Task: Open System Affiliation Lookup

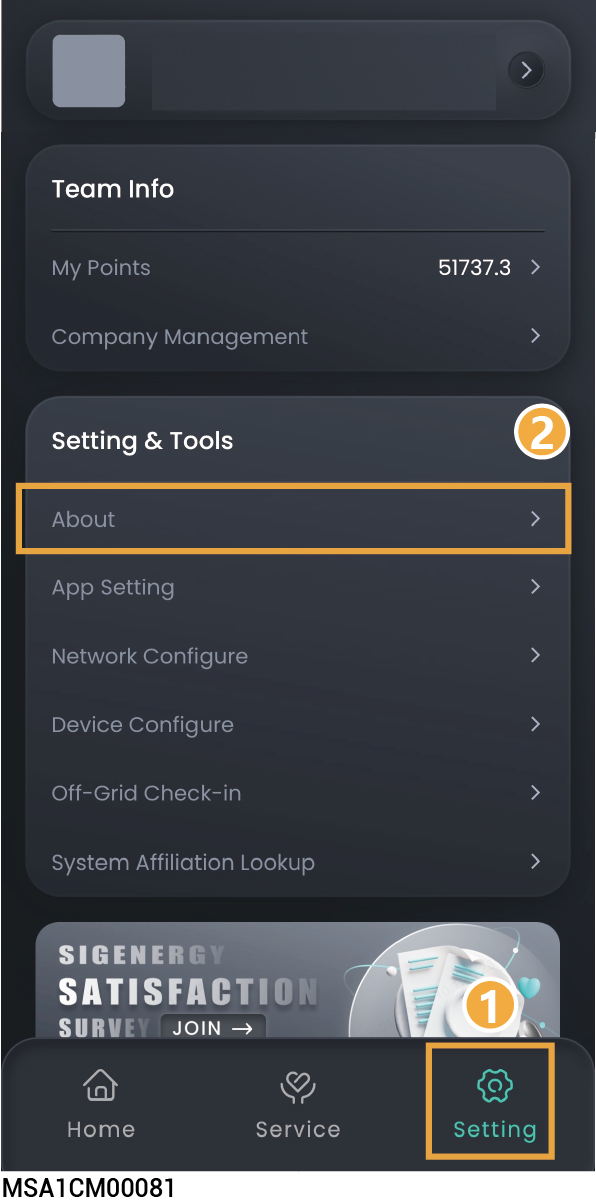Action: (x=298, y=862)
